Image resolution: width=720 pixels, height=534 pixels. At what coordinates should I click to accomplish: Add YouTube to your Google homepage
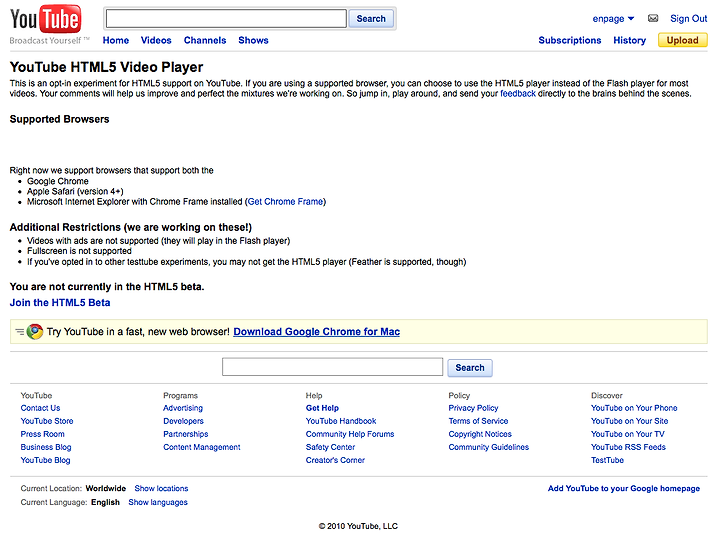click(624, 489)
